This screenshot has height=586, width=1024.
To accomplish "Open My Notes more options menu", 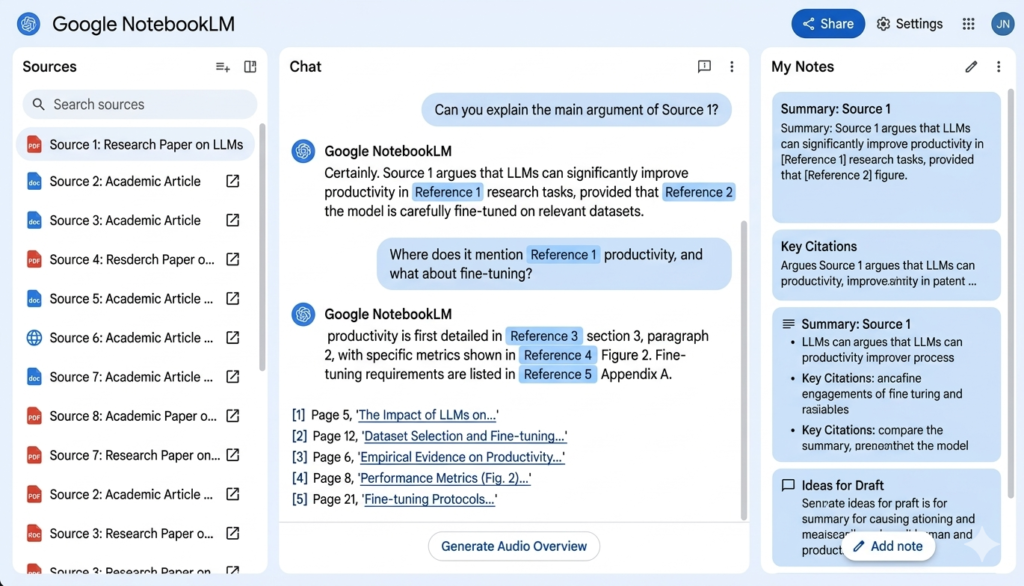I will tap(998, 67).
